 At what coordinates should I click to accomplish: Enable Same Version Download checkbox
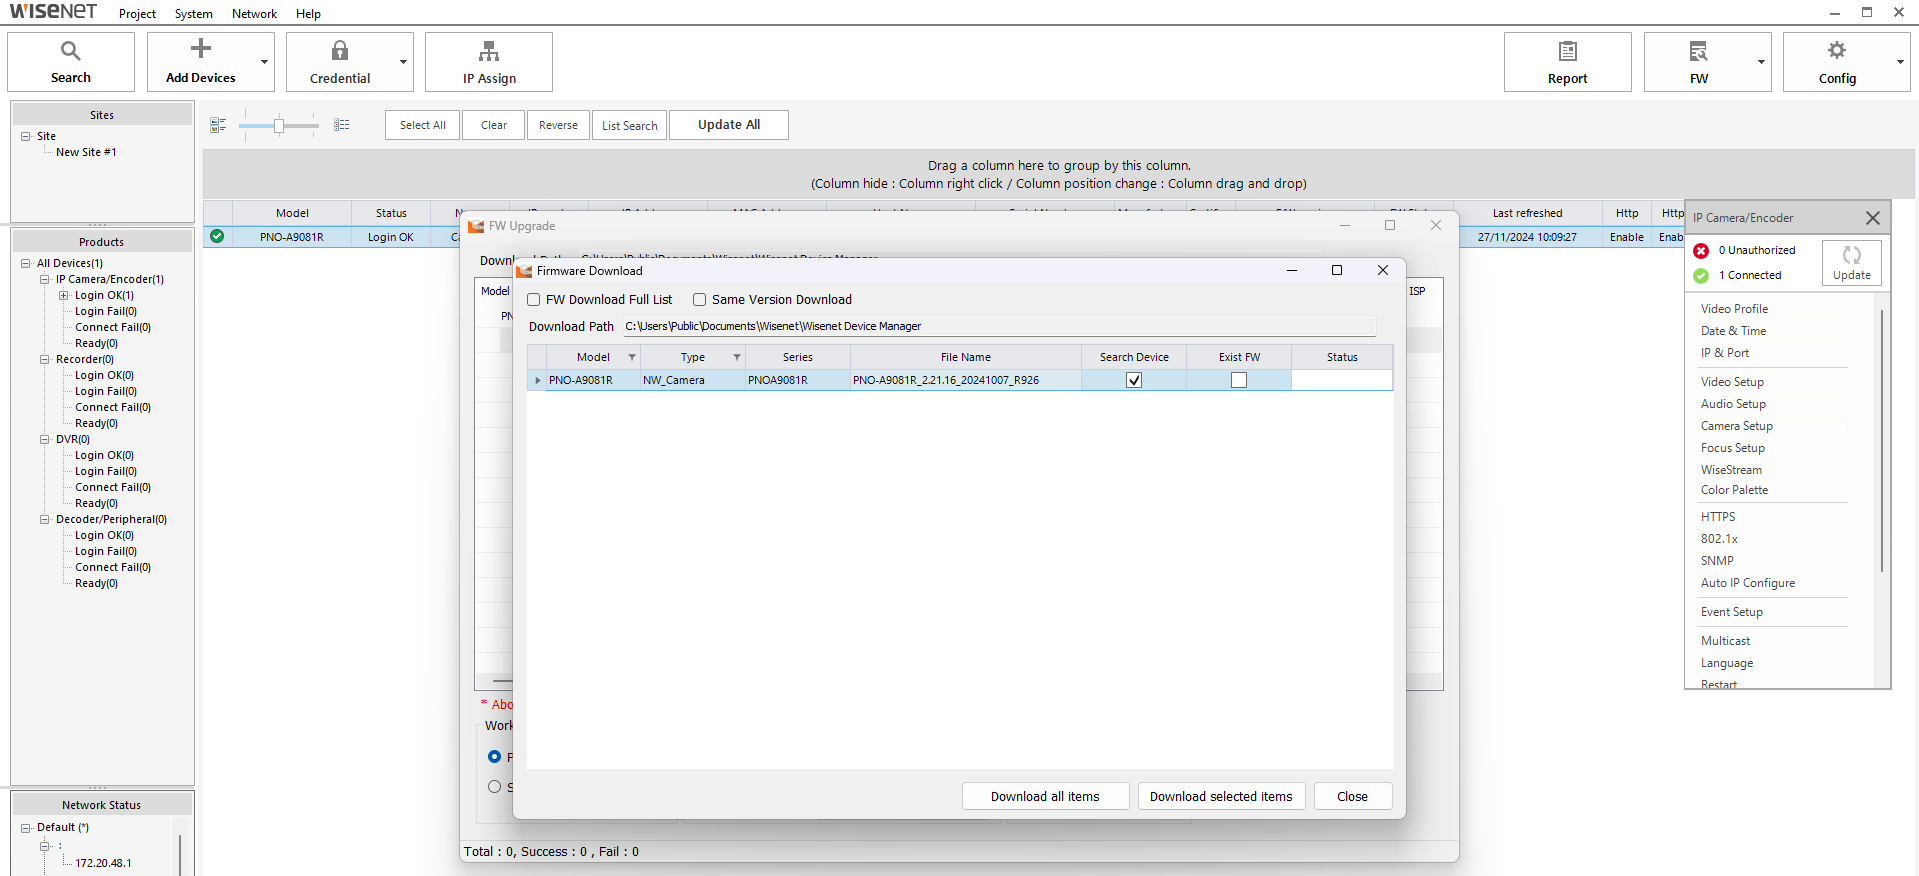(700, 300)
